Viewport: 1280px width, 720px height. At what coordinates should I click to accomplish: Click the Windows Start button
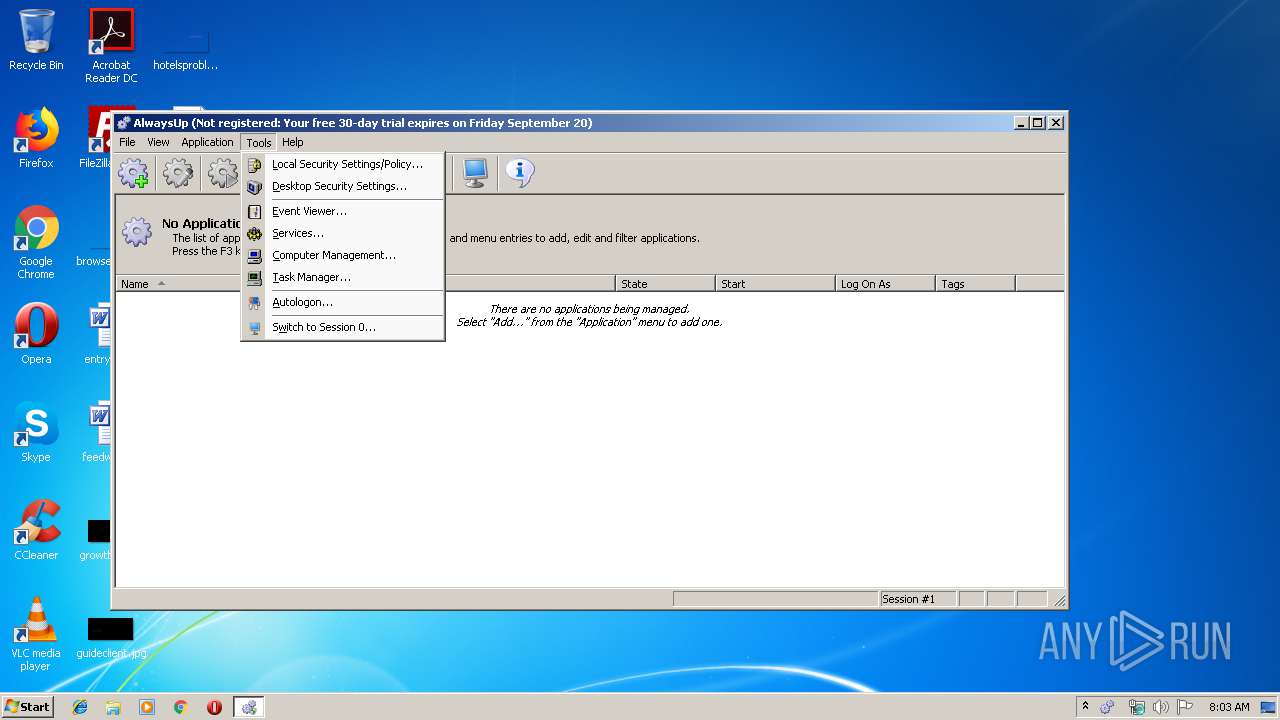pyautogui.click(x=28, y=706)
